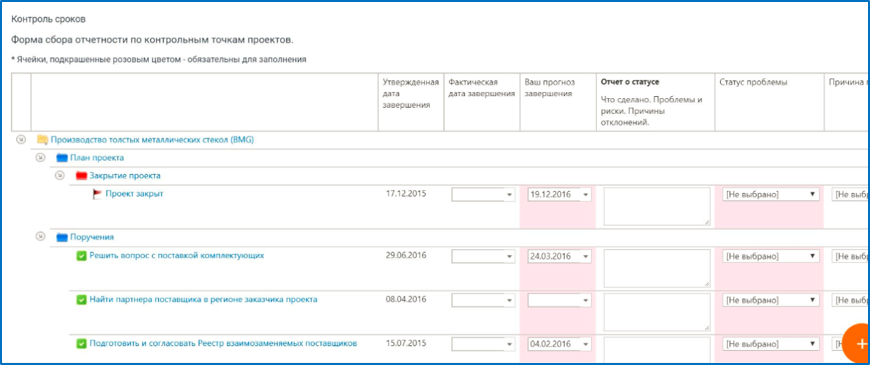The width and height of the screenshot is (870, 365).
Task: Open forecast date dropdown showing 19.12.2016
Action: point(559,195)
